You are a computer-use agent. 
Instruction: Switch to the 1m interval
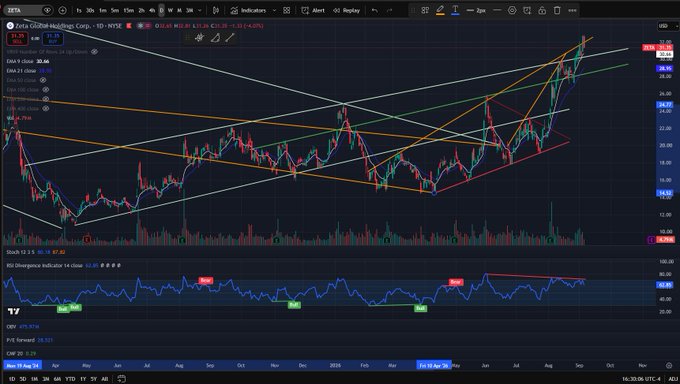coord(102,10)
